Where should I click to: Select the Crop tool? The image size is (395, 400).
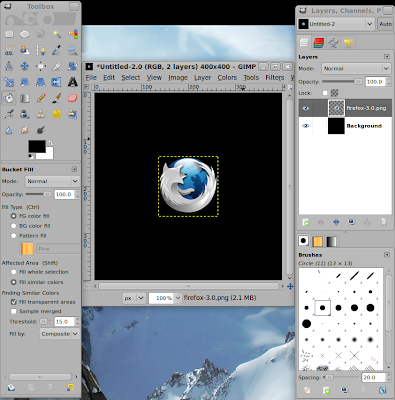[x=57, y=66]
